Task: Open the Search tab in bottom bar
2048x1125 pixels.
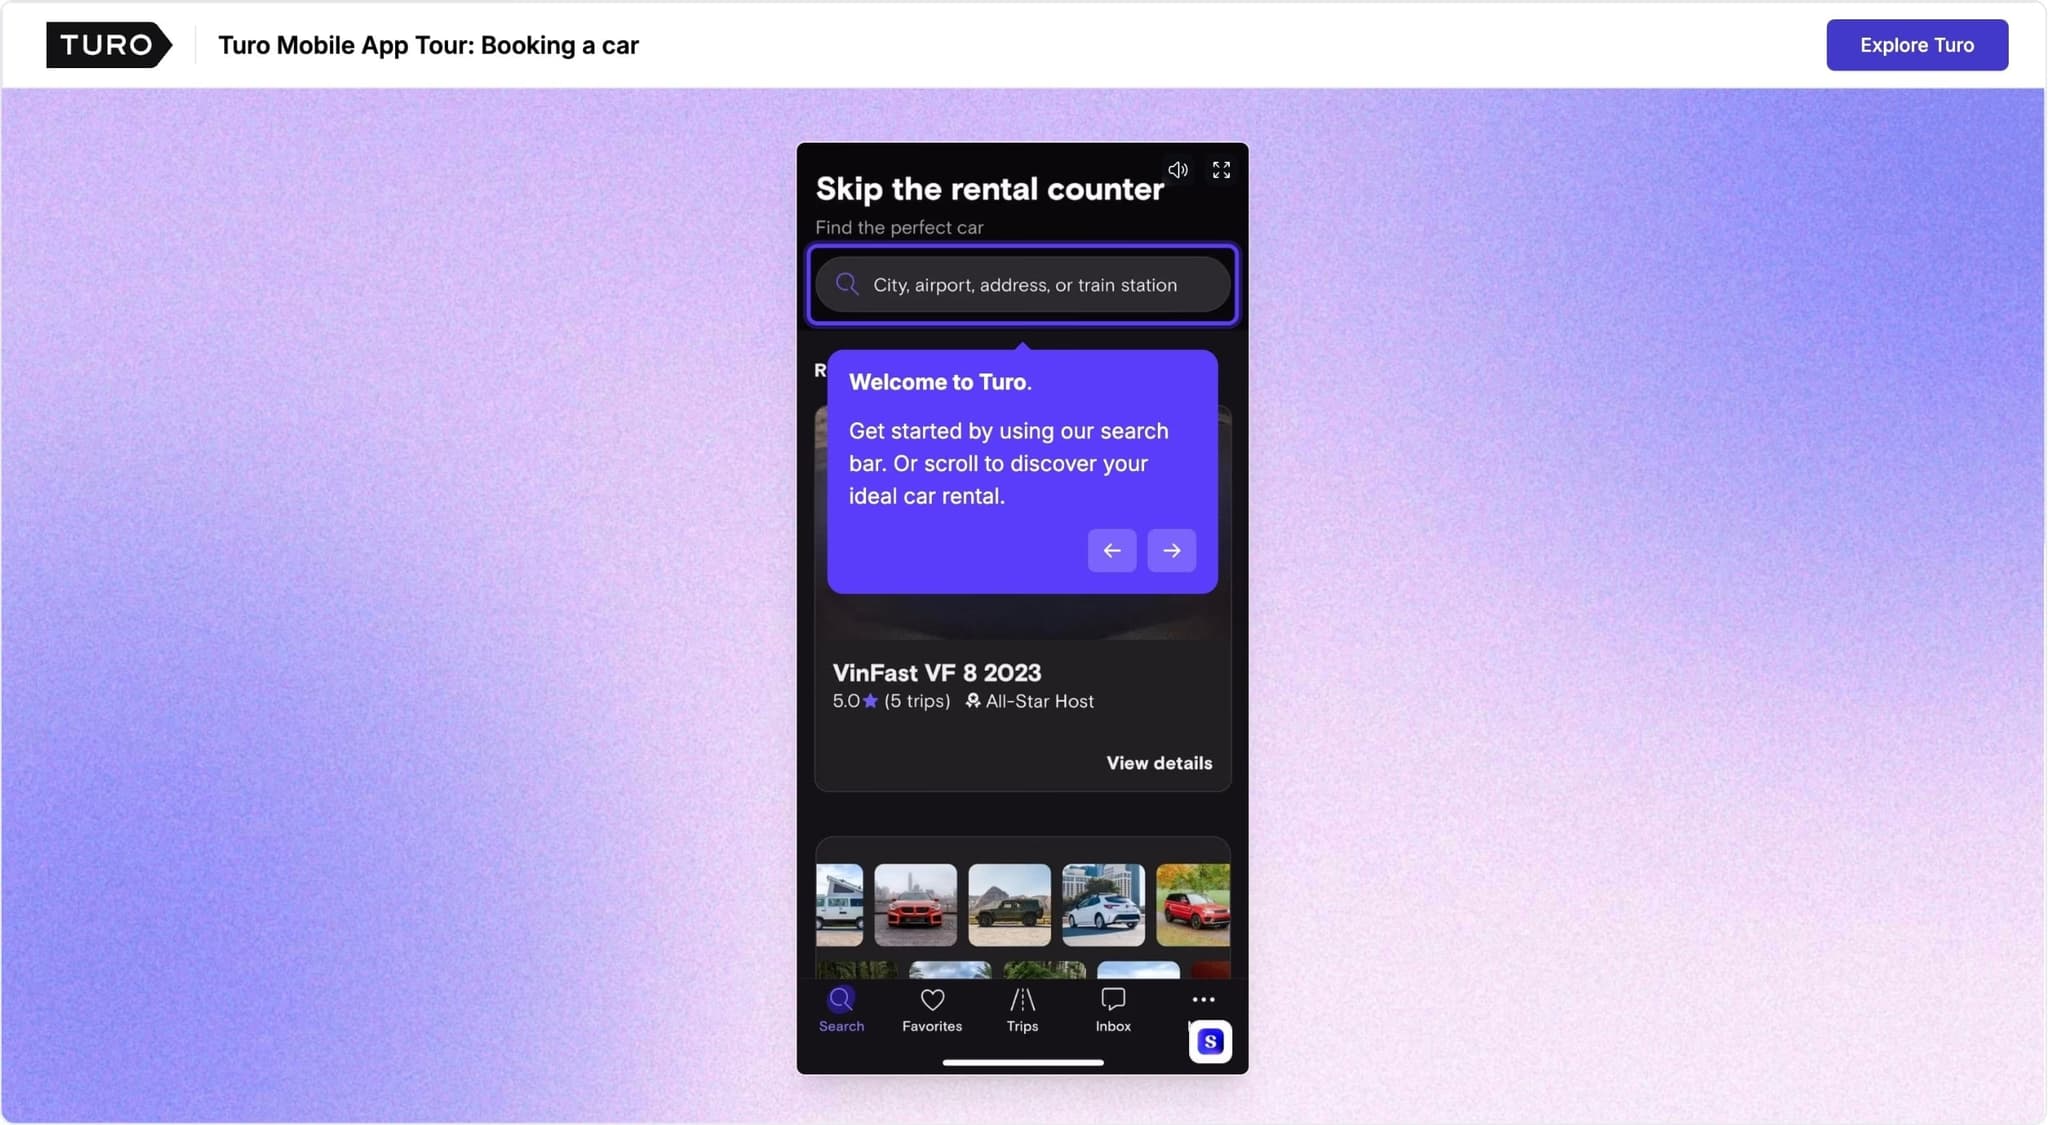Action: (841, 1010)
